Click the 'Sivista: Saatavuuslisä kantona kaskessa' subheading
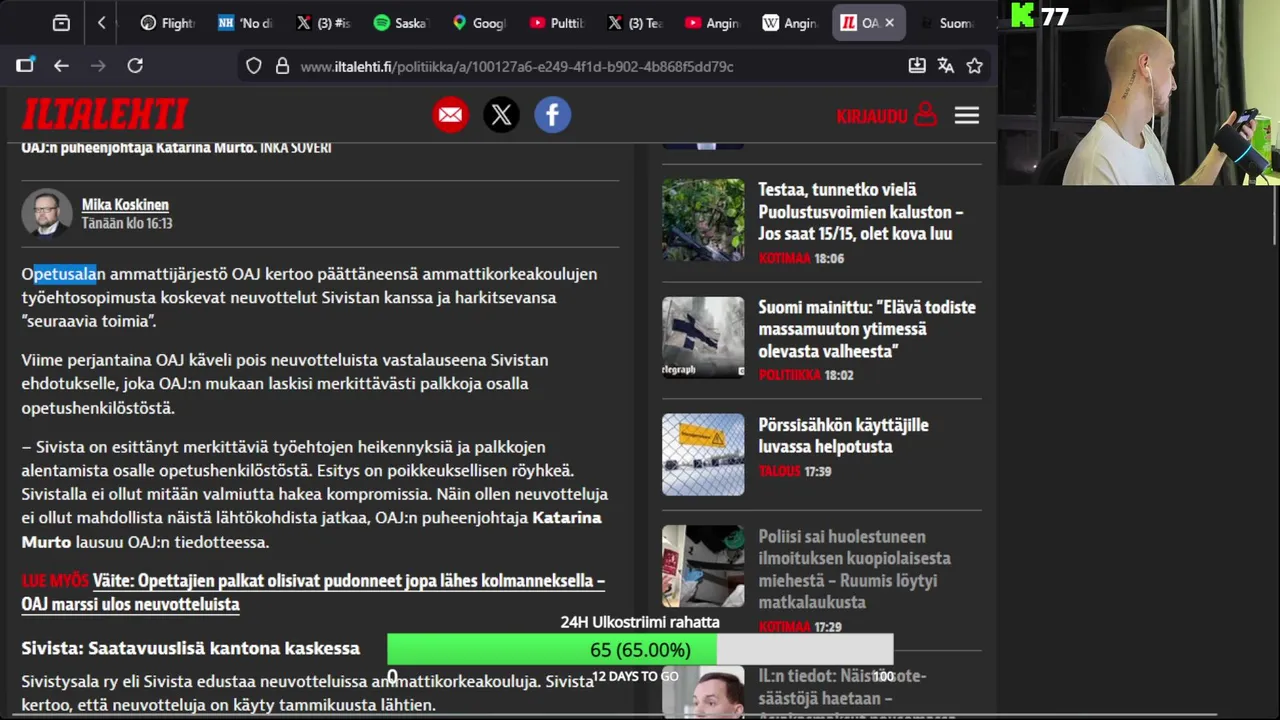This screenshot has width=1280, height=720. pyautogui.click(x=191, y=648)
